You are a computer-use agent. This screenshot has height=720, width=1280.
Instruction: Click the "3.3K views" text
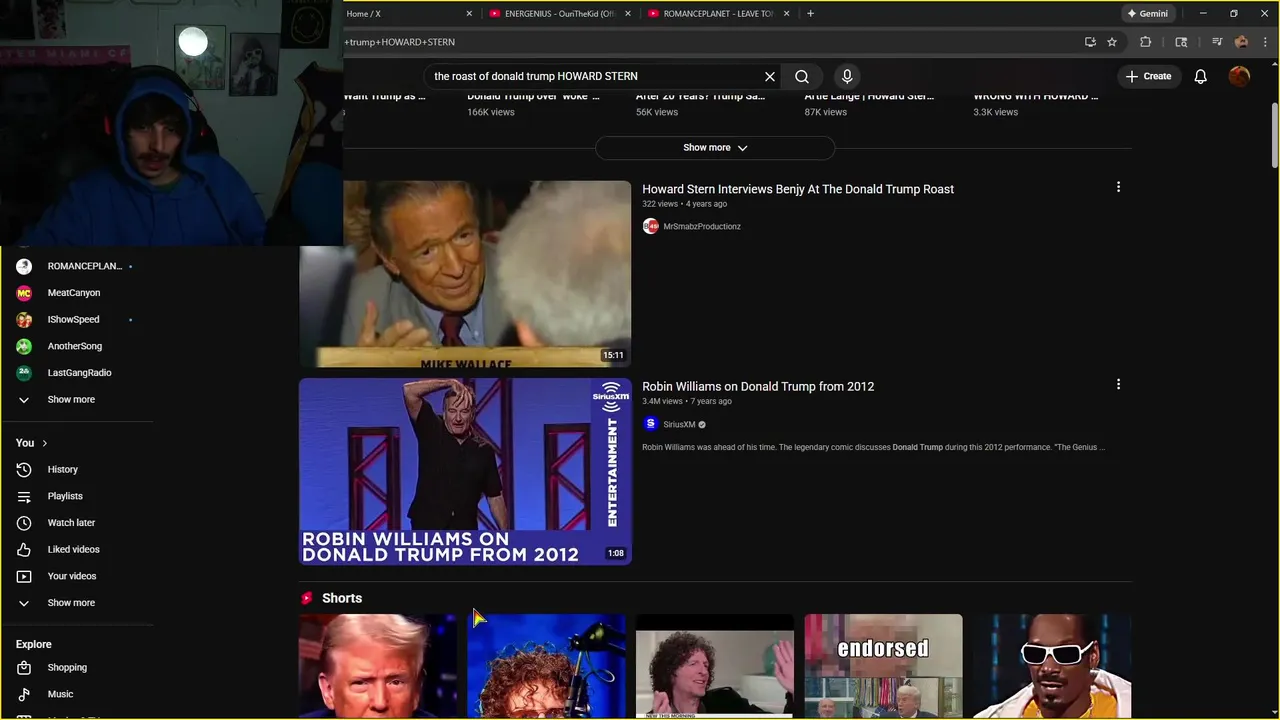(x=996, y=112)
